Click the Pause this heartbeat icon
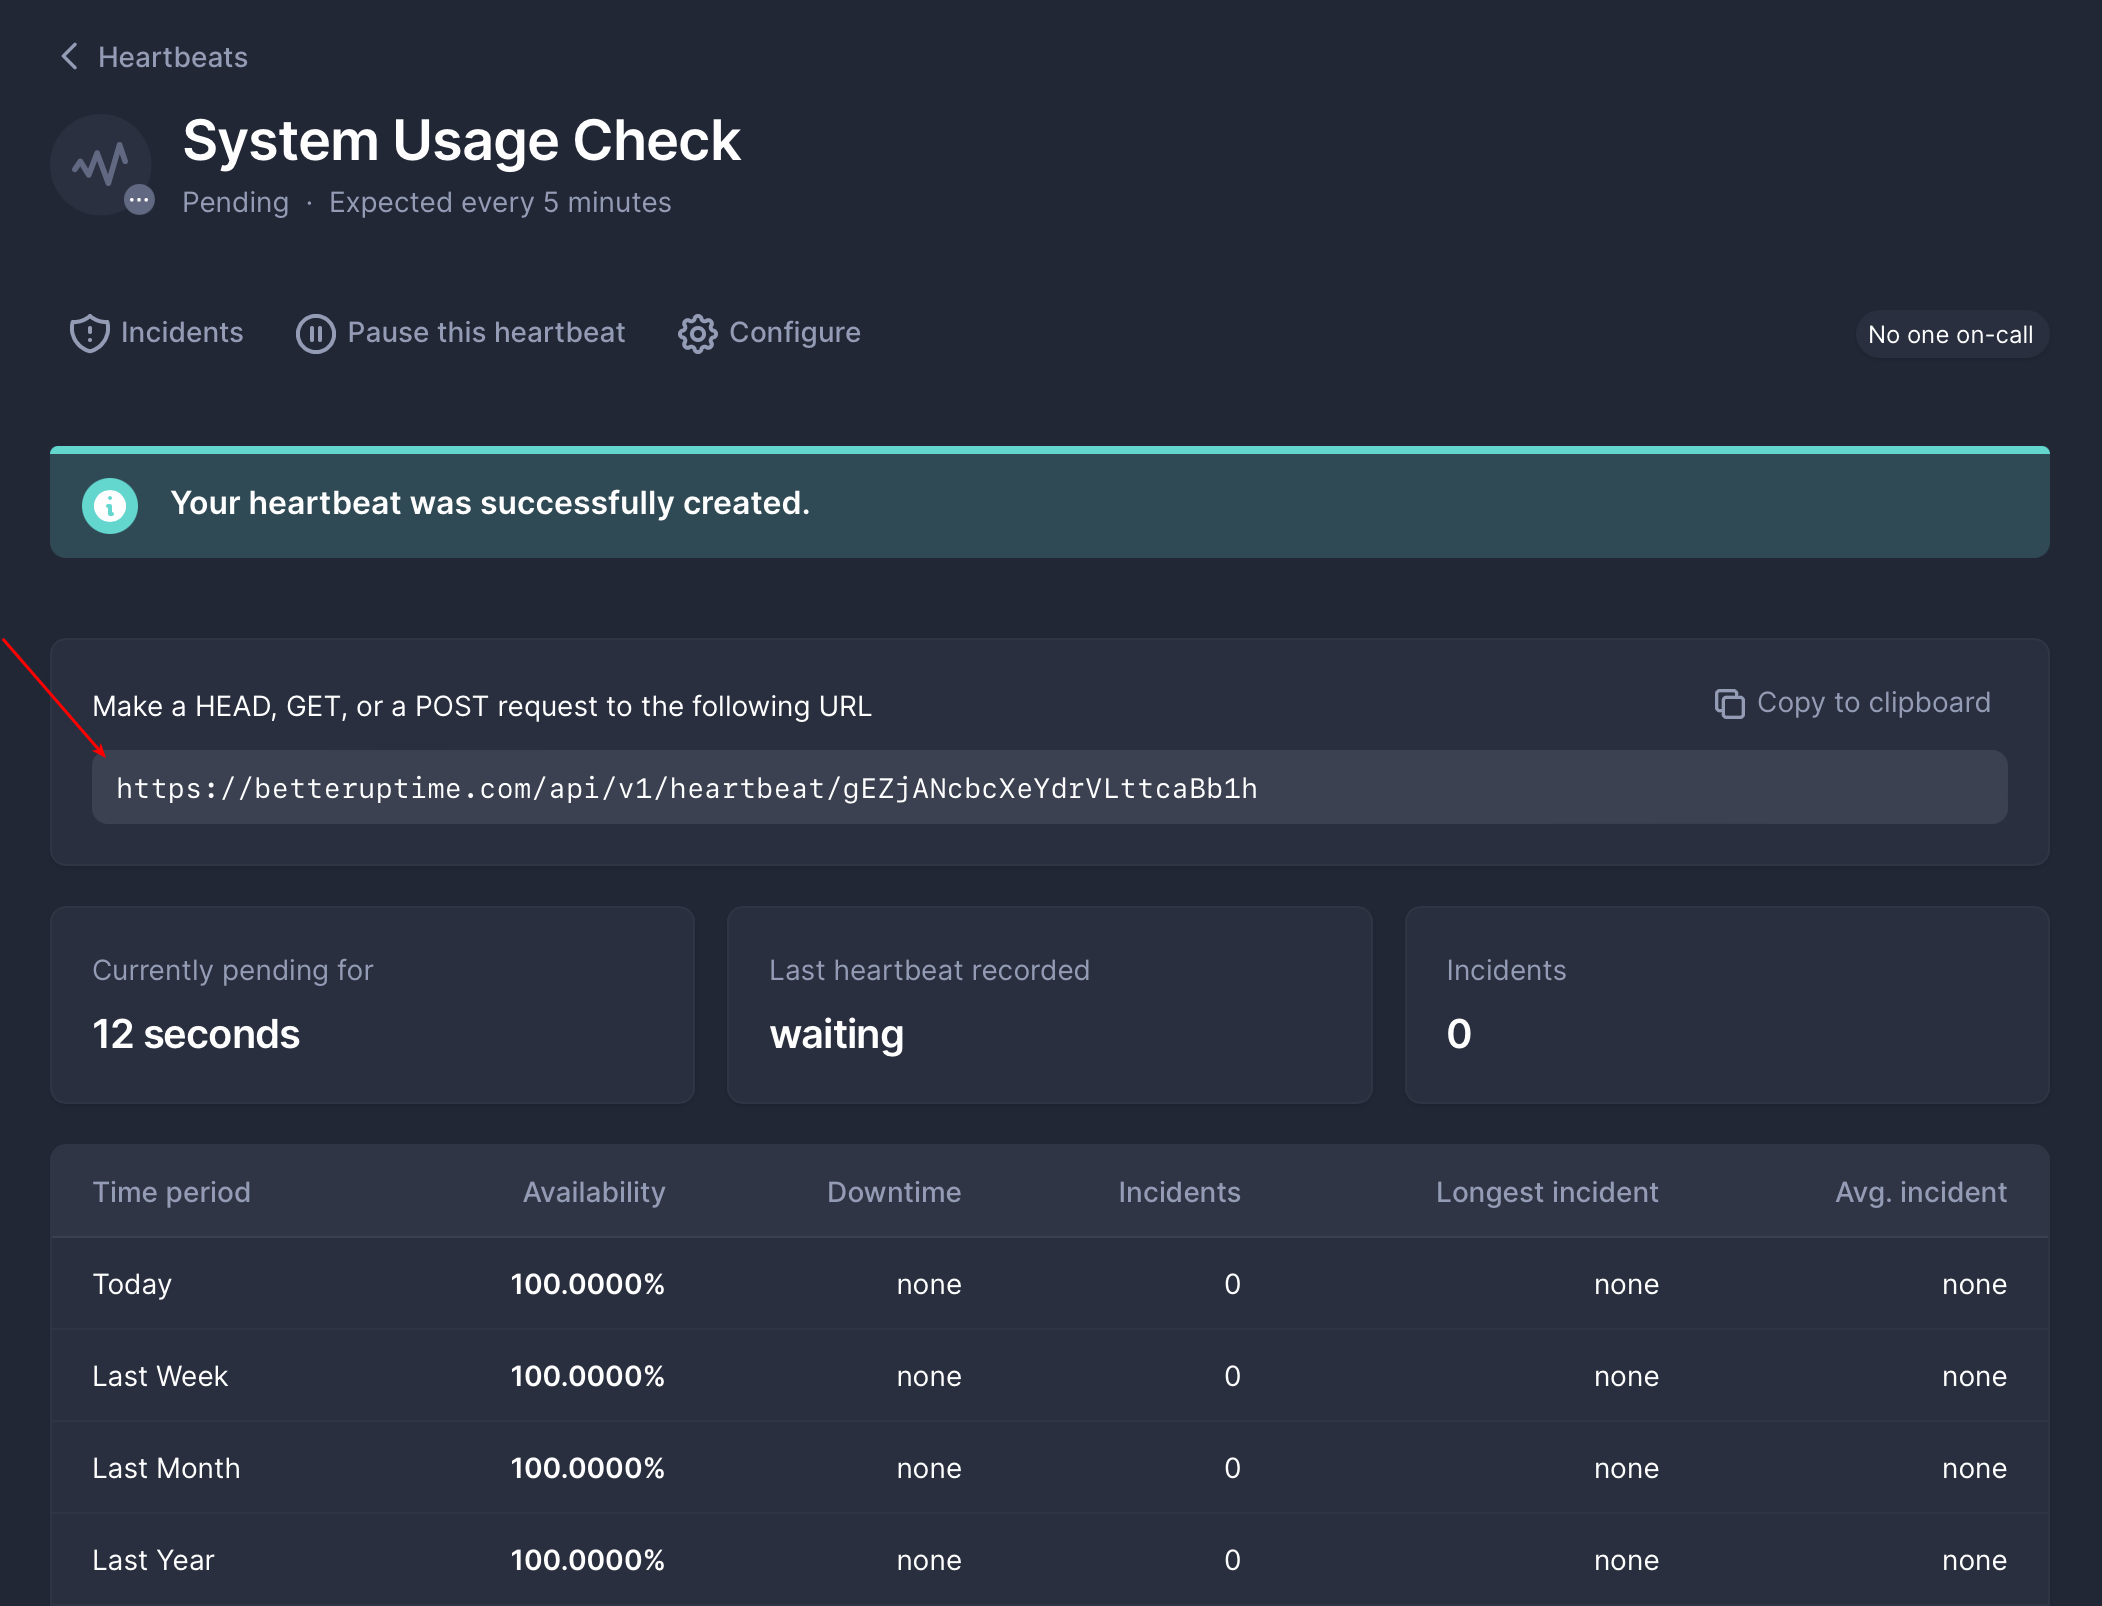The width and height of the screenshot is (2102, 1606). pyautogui.click(x=312, y=332)
